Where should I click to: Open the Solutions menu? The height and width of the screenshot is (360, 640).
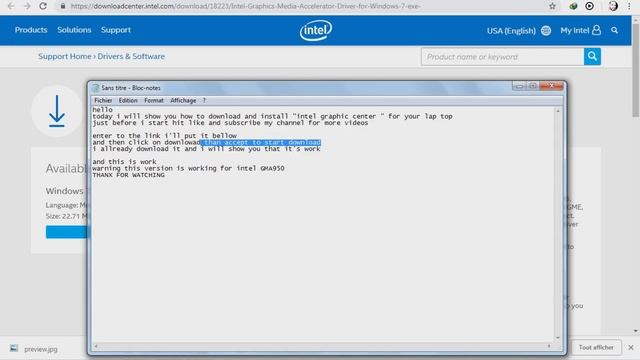point(74,30)
